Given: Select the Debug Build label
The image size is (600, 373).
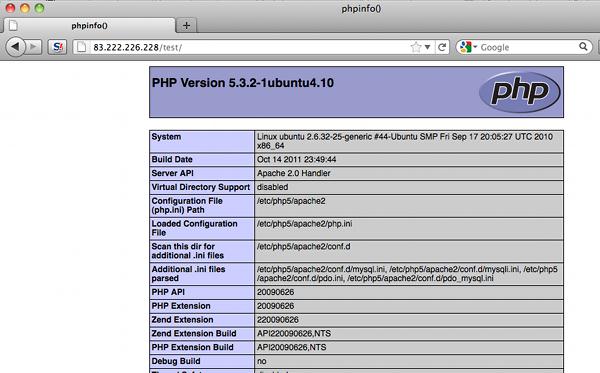Looking at the screenshot, I should [176, 361].
